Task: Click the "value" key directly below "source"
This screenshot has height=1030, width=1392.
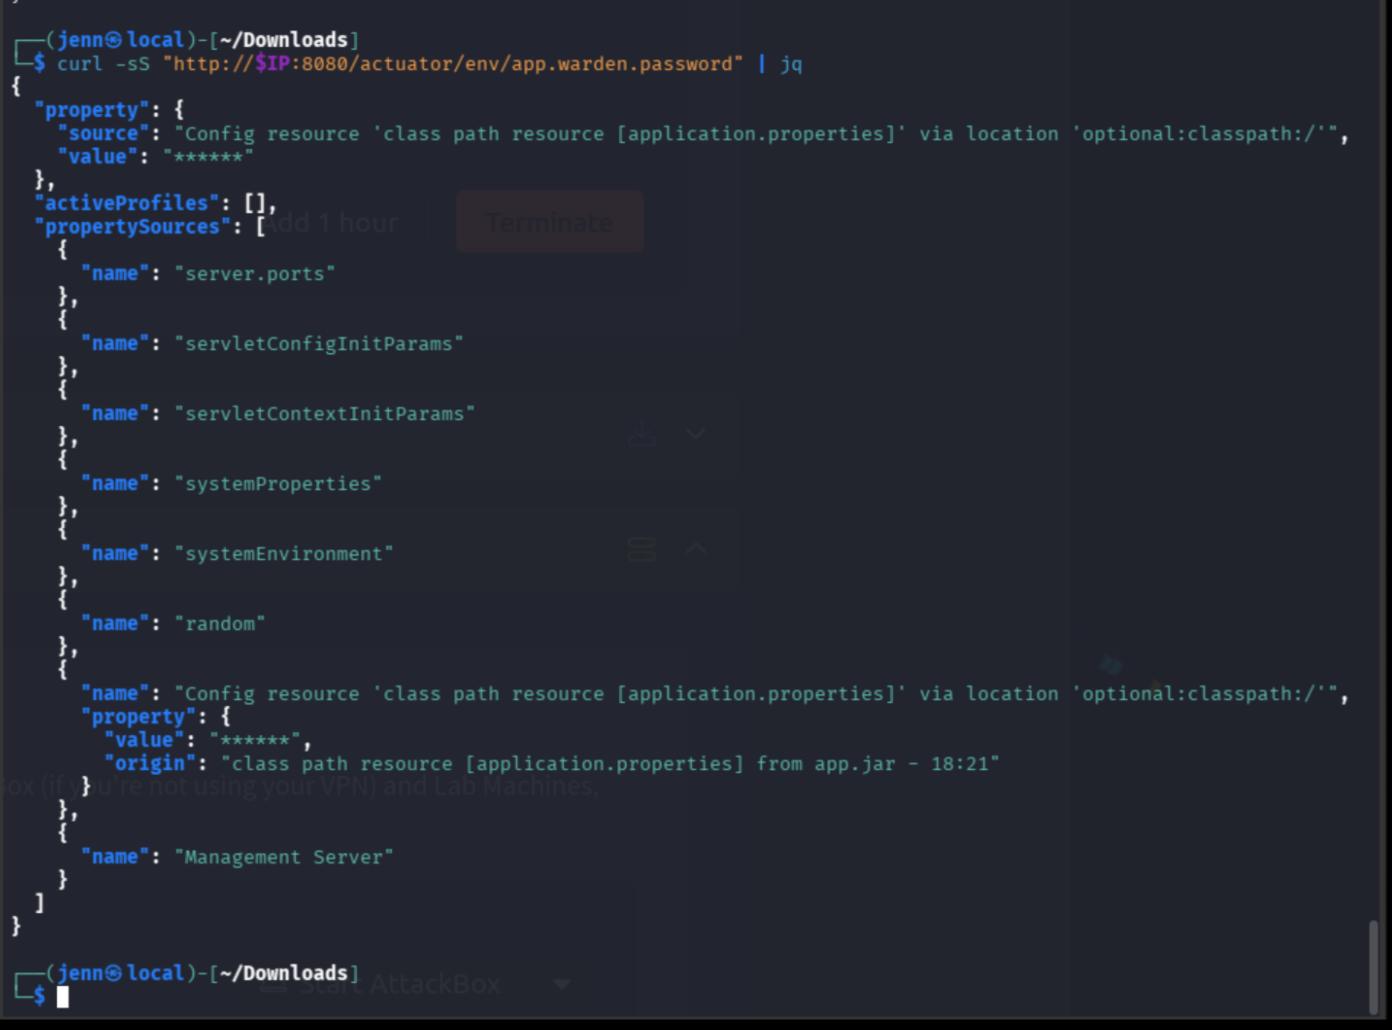Action: click(98, 156)
